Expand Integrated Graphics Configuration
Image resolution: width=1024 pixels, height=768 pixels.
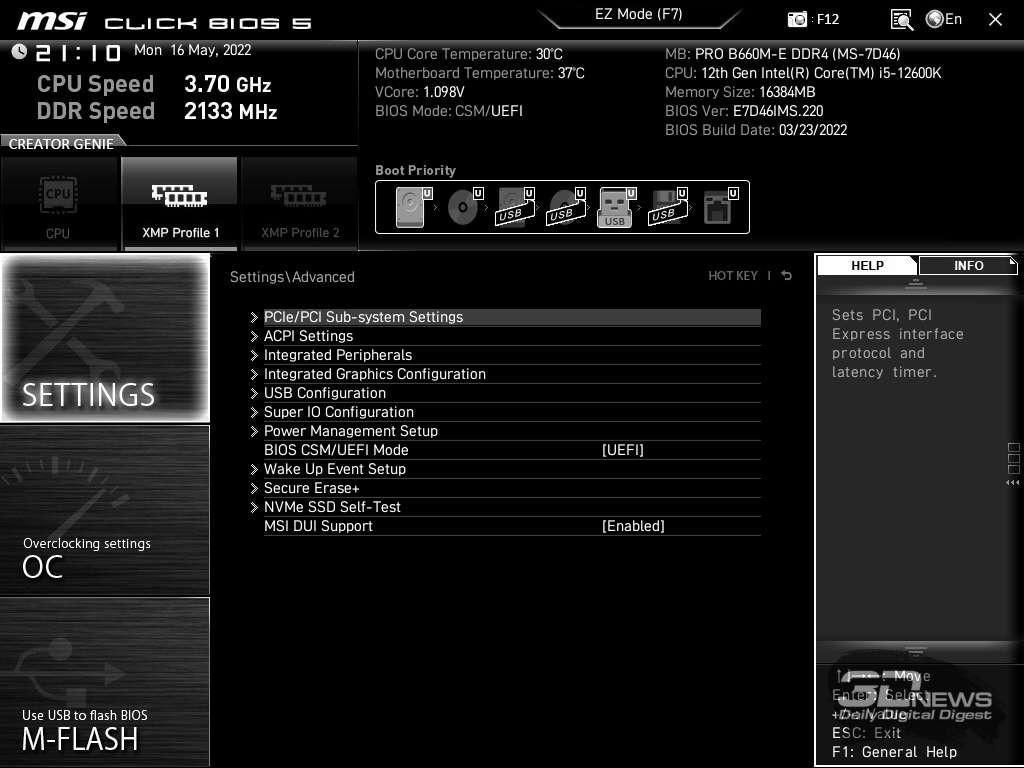click(505, 374)
